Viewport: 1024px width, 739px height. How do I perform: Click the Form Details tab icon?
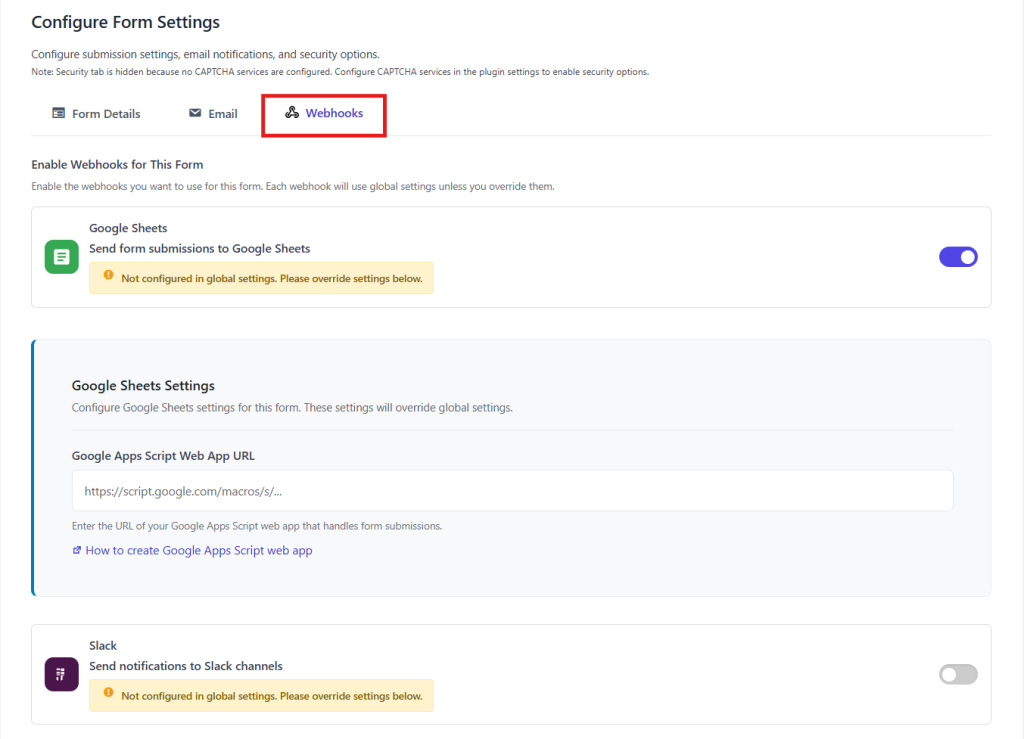point(60,113)
